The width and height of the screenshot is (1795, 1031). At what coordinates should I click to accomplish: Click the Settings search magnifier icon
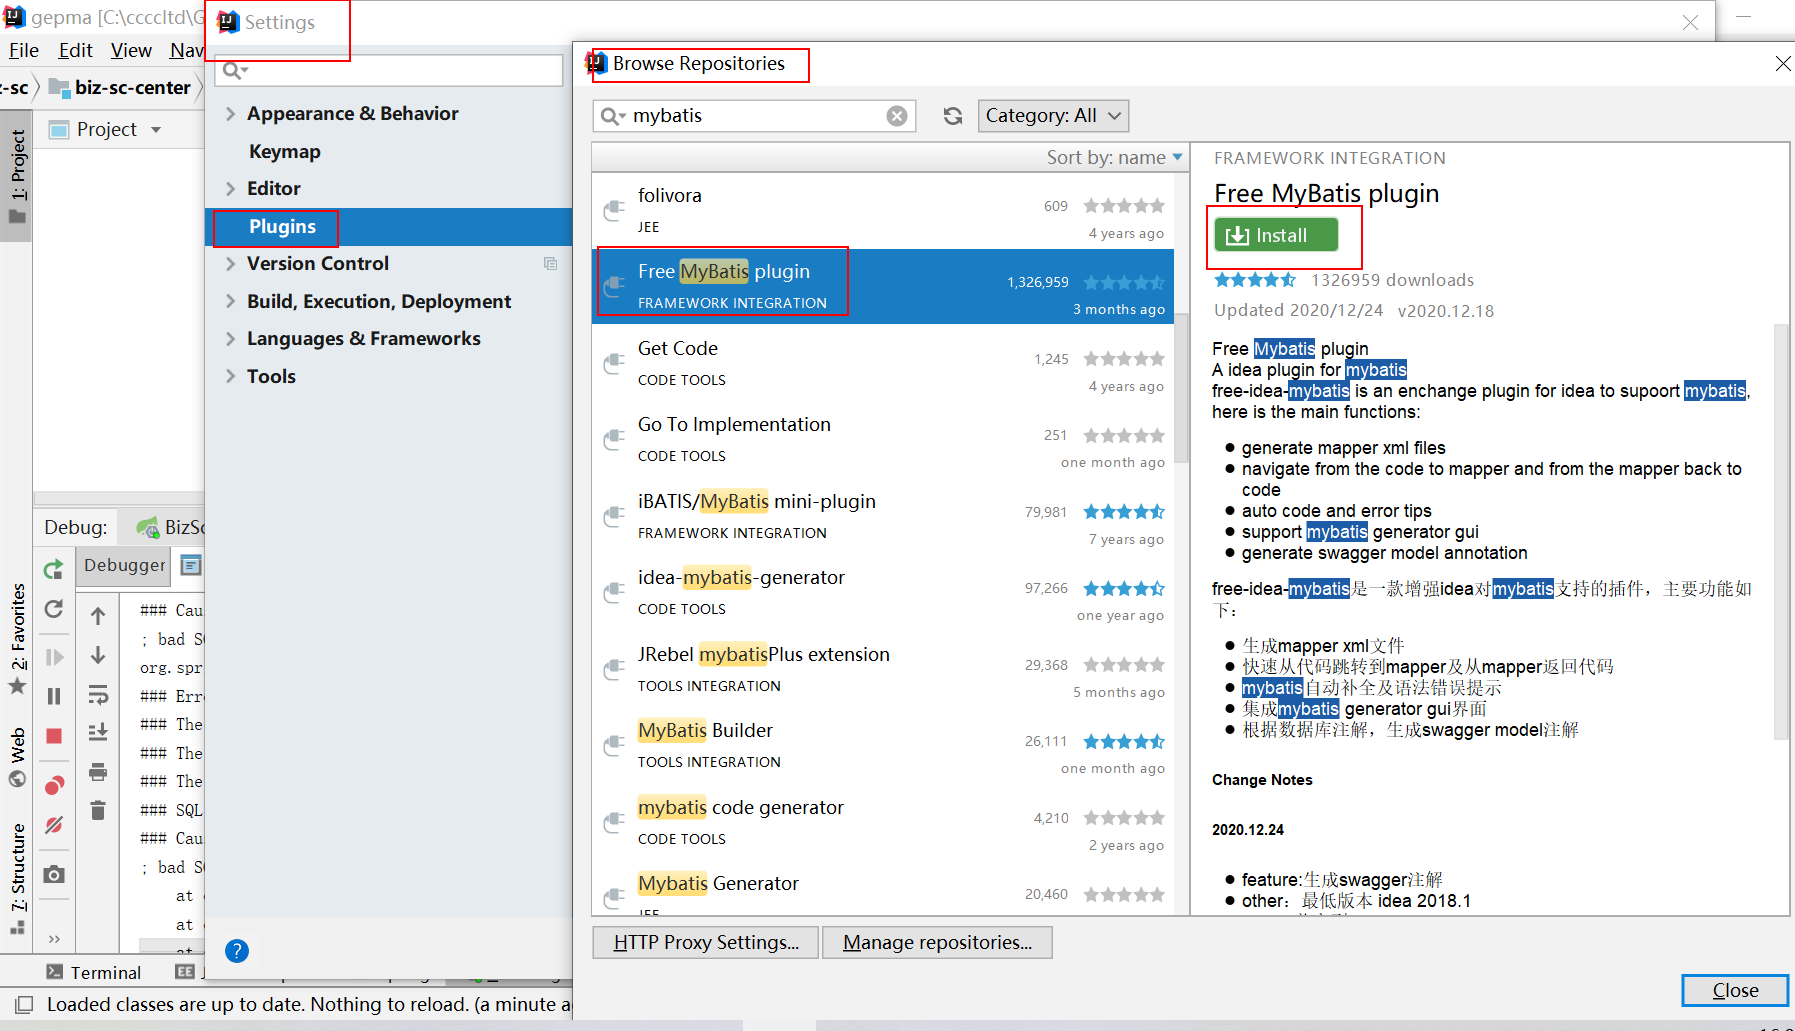click(x=234, y=70)
